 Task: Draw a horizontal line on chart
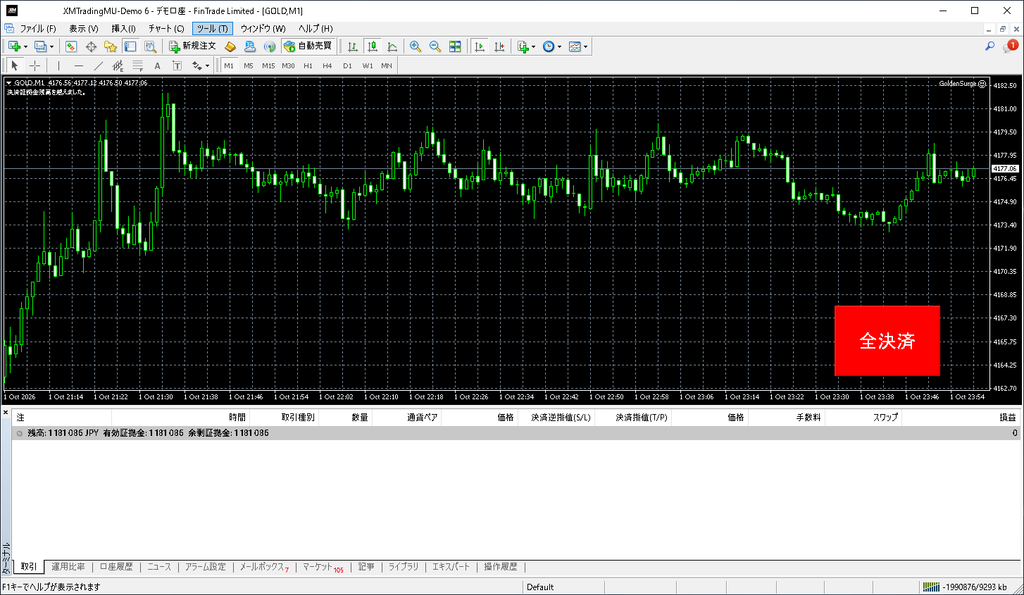click(78, 65)
